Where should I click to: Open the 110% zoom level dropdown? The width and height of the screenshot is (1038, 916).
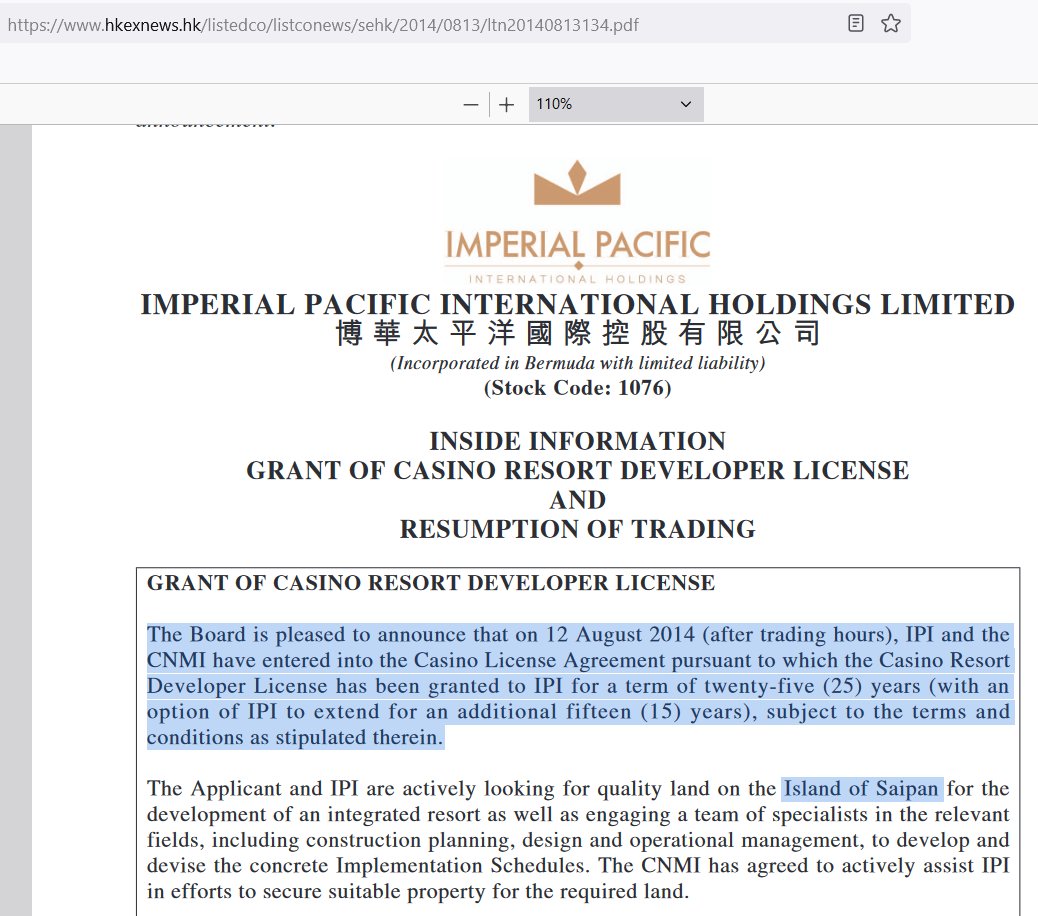616,105
